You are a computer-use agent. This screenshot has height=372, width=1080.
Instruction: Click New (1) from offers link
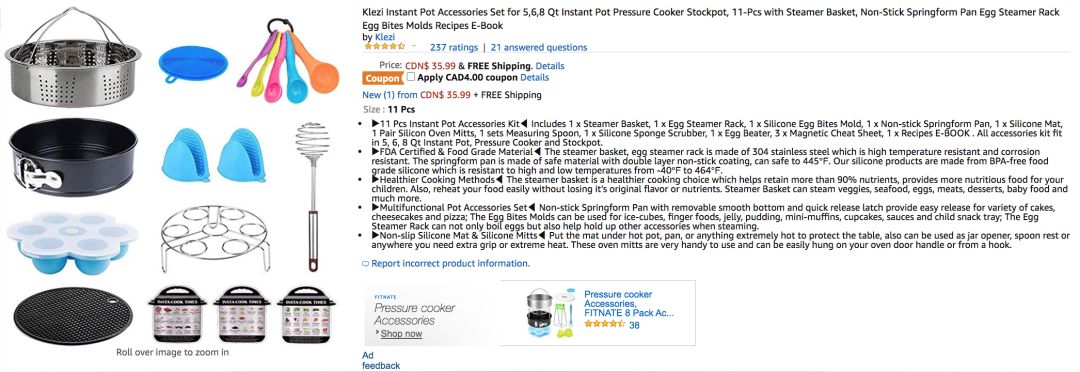tap(416, 95)
